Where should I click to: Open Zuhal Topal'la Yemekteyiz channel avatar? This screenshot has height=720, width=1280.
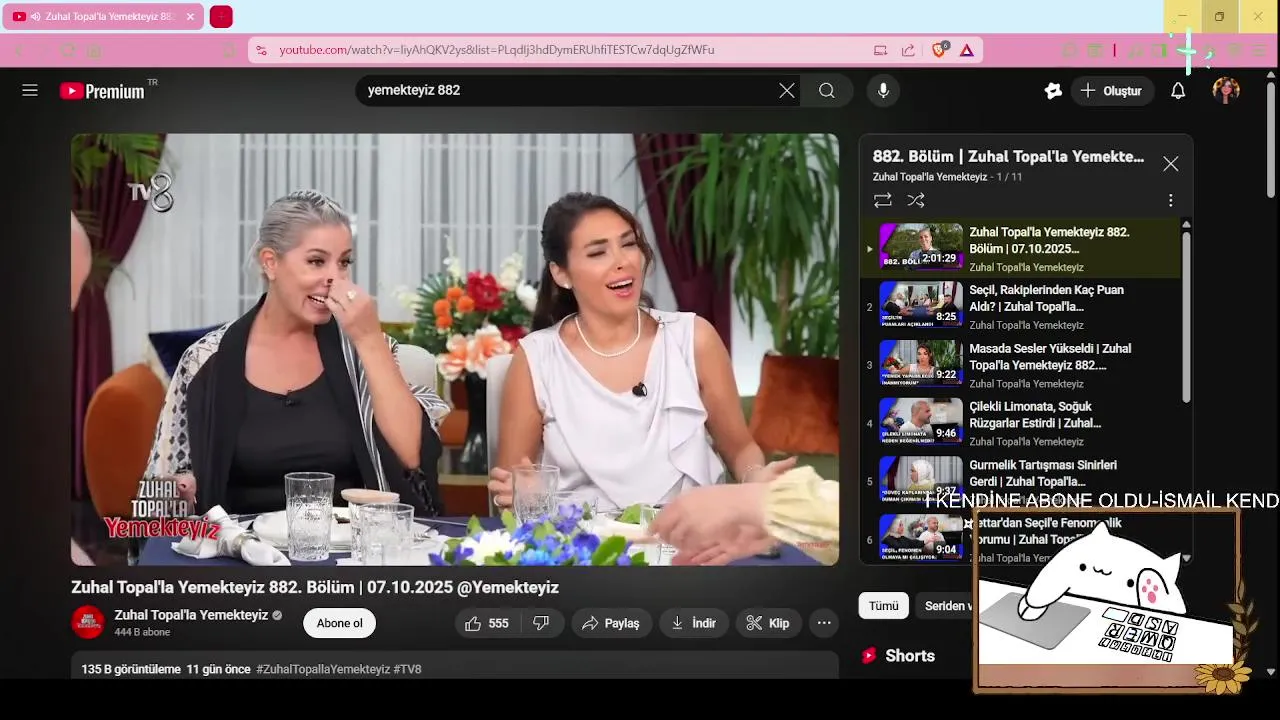click(88, 622)
